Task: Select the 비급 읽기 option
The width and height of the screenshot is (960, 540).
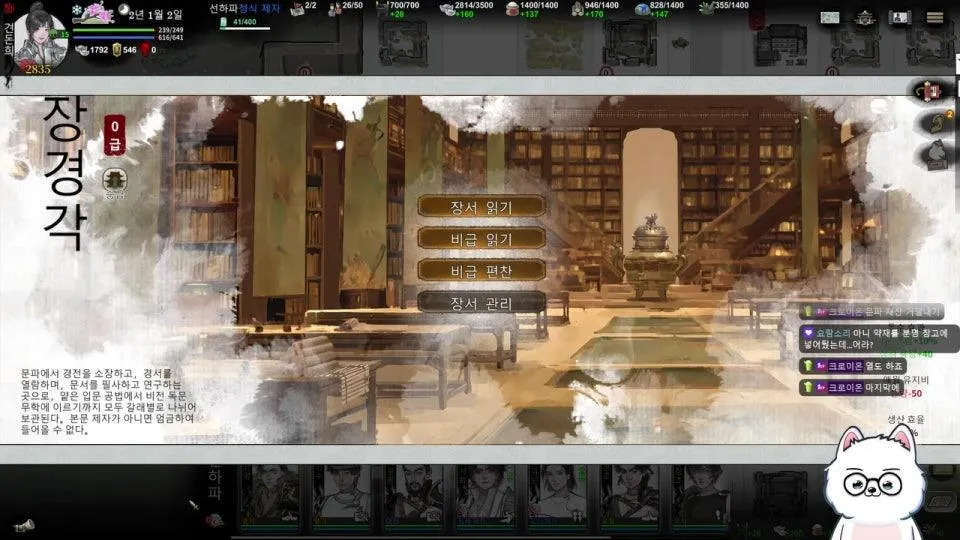Action: 481,239
